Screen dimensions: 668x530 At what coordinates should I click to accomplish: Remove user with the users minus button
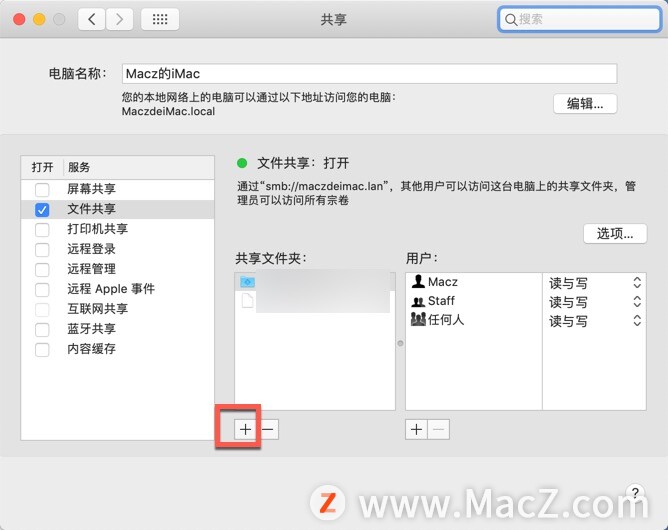pyautogui.click(x=438, y=429)
